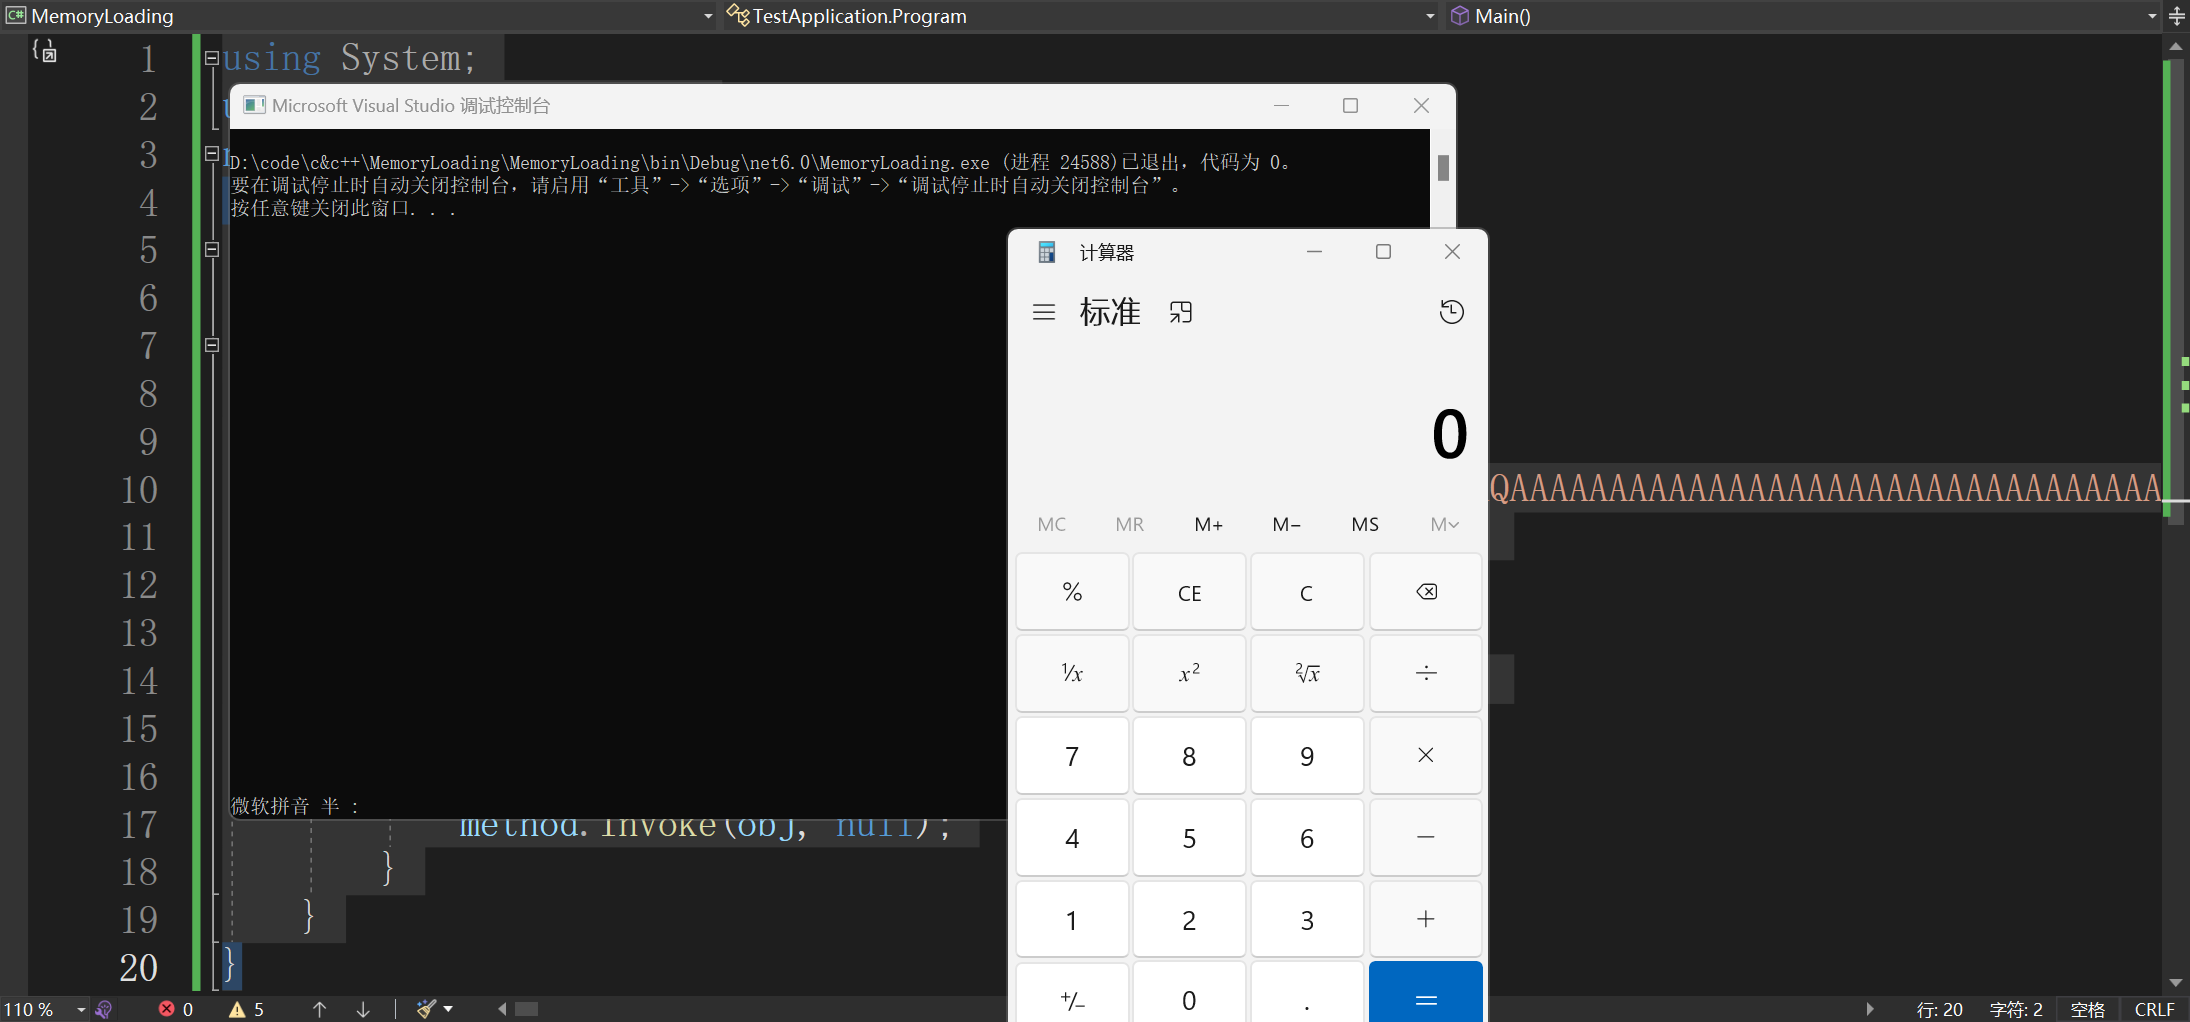The height and width of the screenshot is (1022, 2190).
Task: Click the debug console vertical scrollbar thumb
Action: [1443, 168]
